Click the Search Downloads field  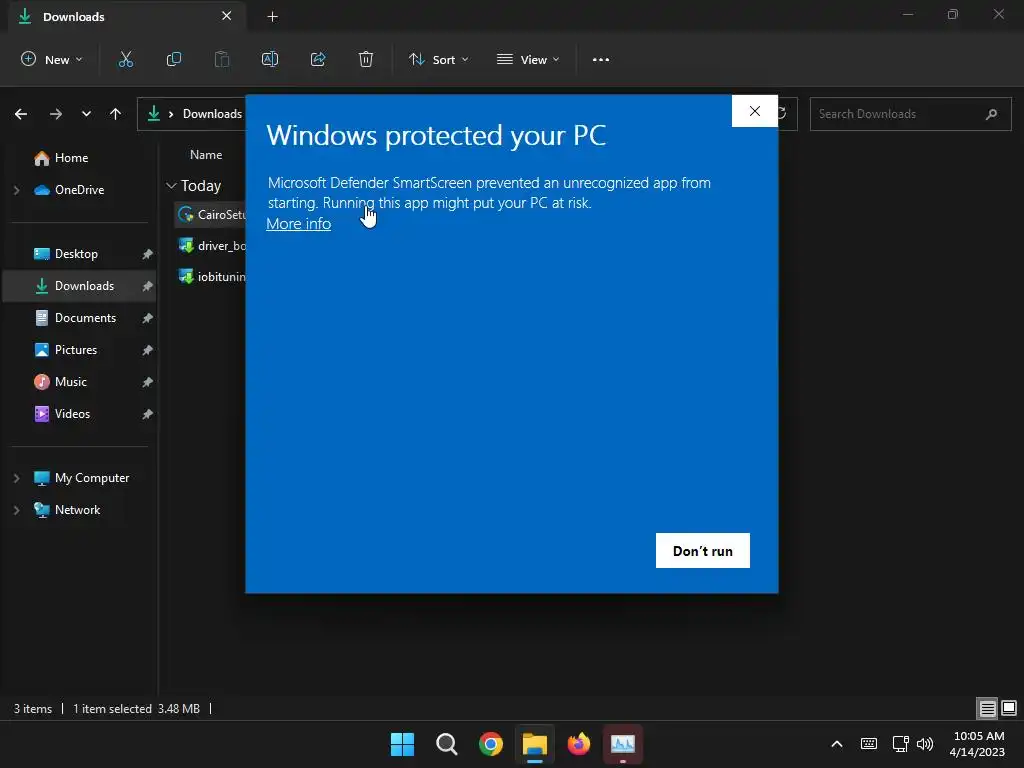click(910, 114)
